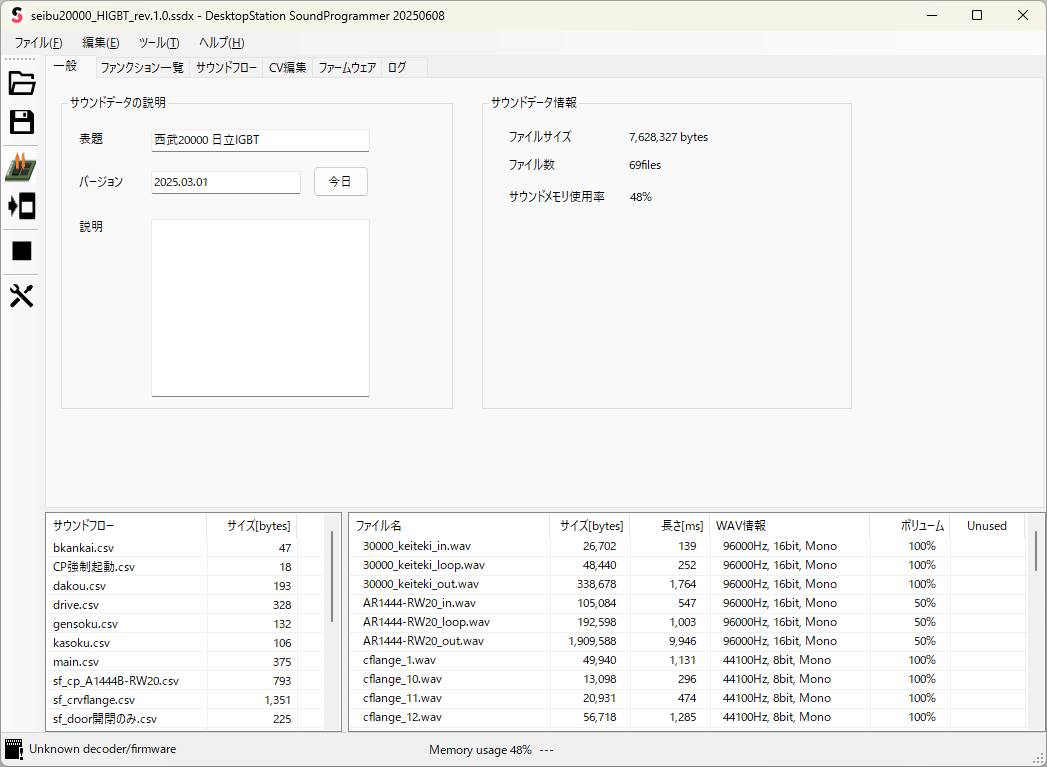Click the decoder chip icon in status bar
Screen dimensions: 1047x767
(x=13, y=749)
